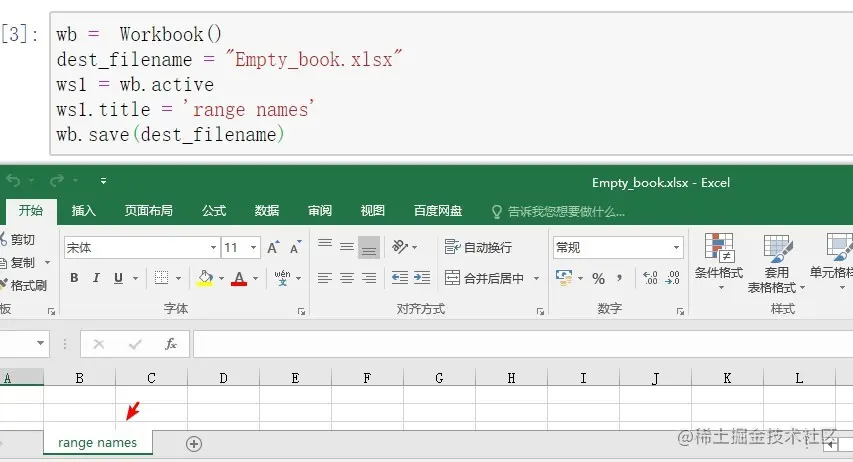Toggle italic formatting

pyautogui.click(x=96, y=278)
